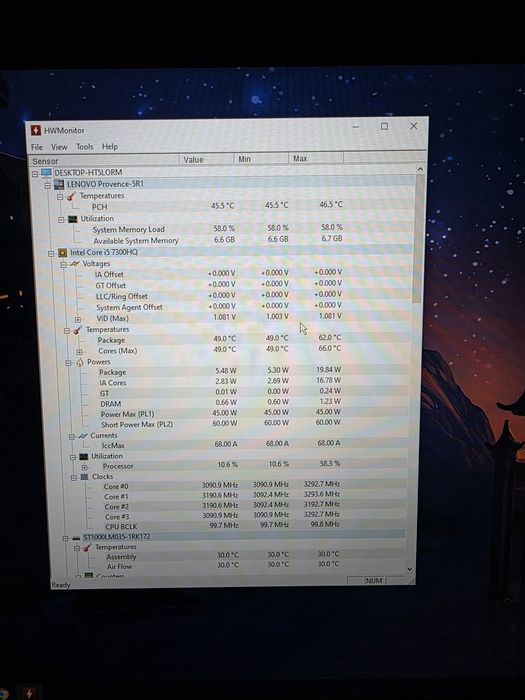Click the drive Temperatures thermometer icon
The height and width of the screenshot is (700, 525).
[x=88, y=547]
